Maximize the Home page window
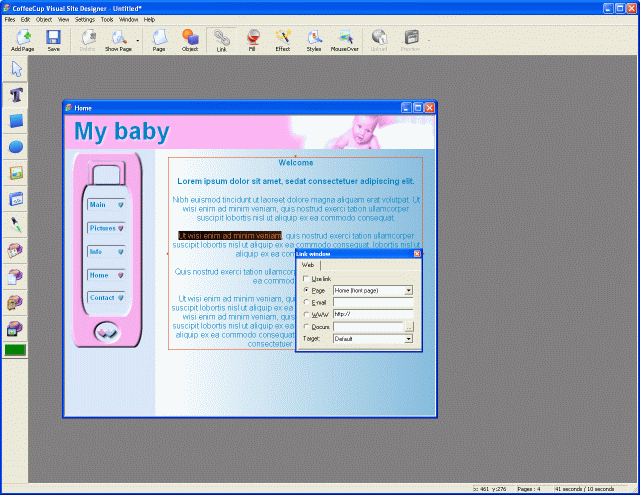The width and height of the screenshot is (640, 495). click(418, 108)
